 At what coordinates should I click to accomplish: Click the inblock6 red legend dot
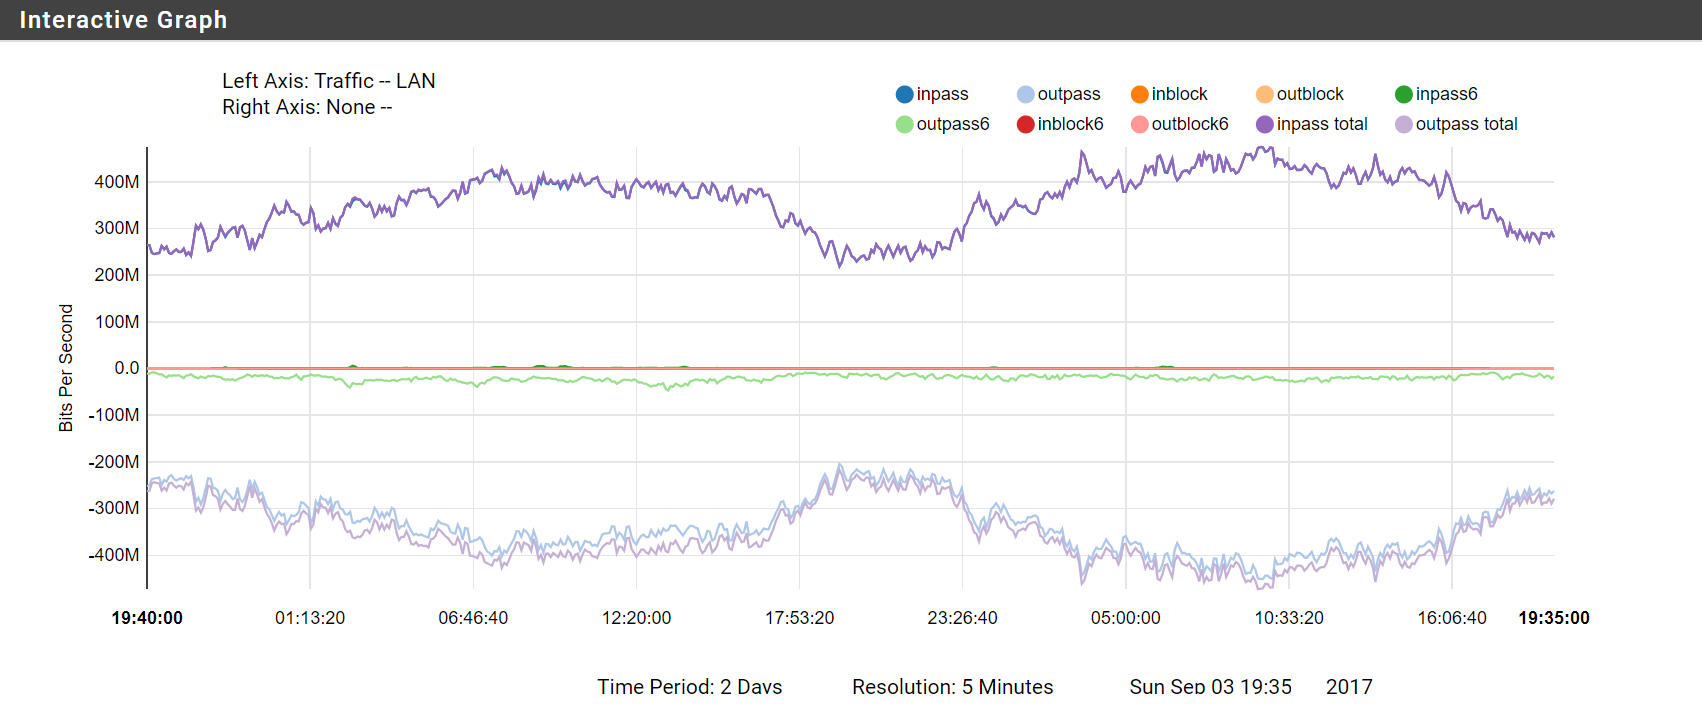(1026, 124)
